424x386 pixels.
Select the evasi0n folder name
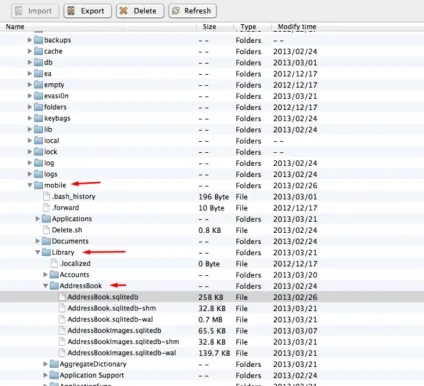(56, 96)
